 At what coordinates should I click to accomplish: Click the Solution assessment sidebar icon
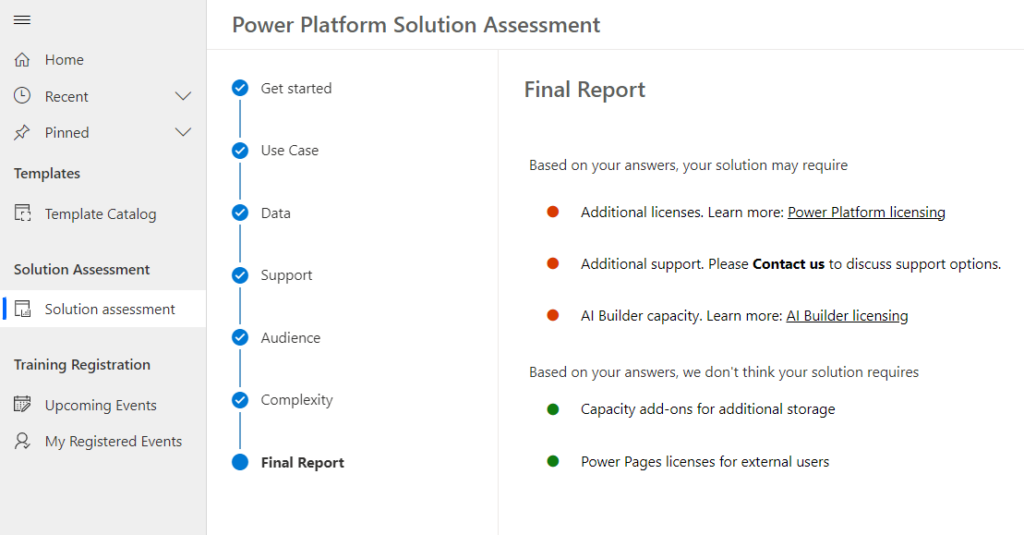click(x=23, y=309)
